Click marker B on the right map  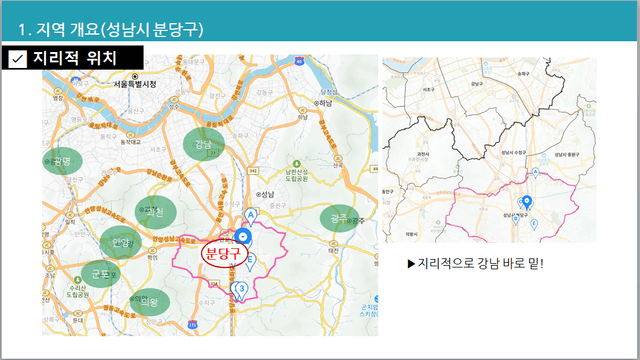[516, 220]
